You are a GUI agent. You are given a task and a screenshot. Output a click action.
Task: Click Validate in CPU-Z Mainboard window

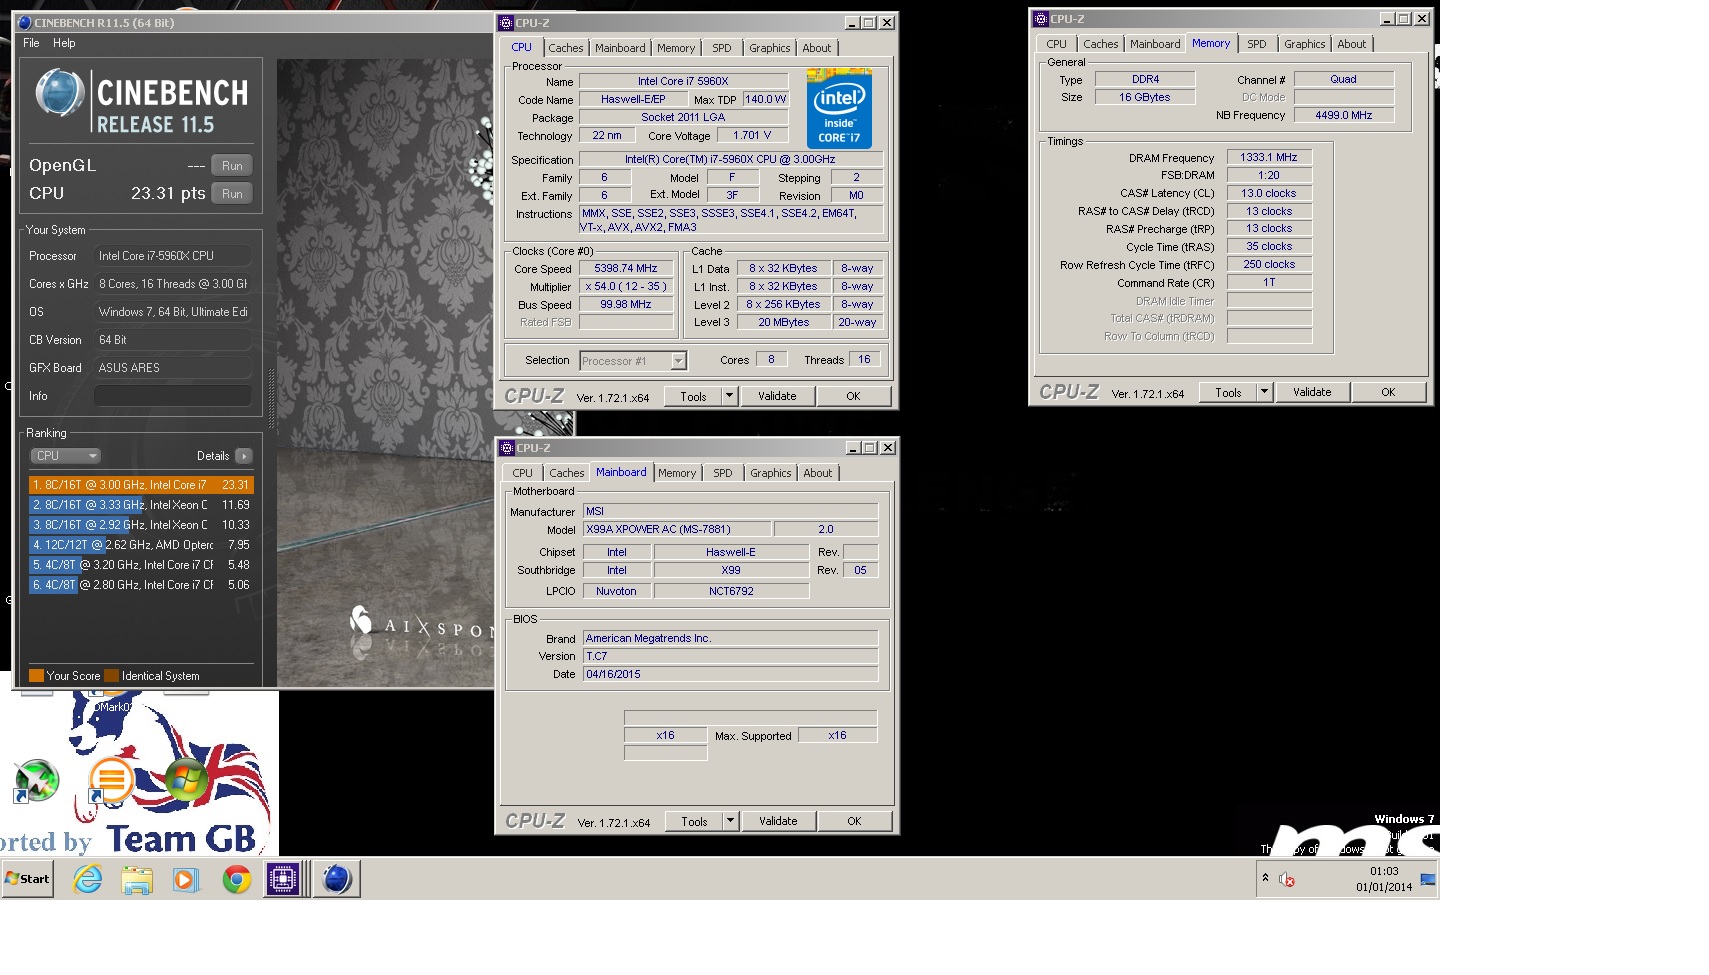pos(778,821)
